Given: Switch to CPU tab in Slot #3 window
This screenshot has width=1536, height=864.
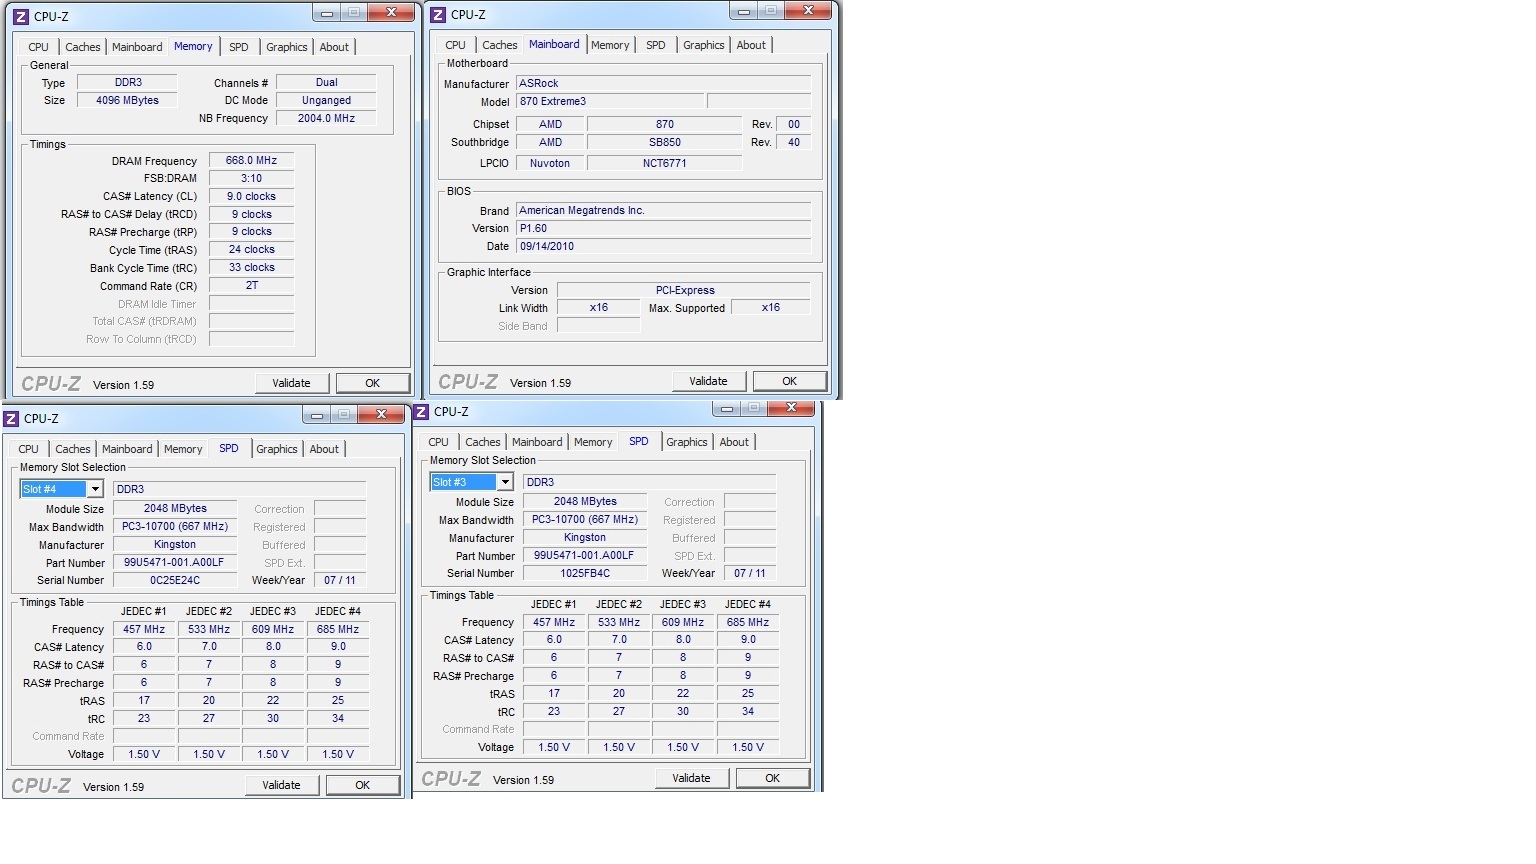Looking at the screenshot, I should (438, 442).
